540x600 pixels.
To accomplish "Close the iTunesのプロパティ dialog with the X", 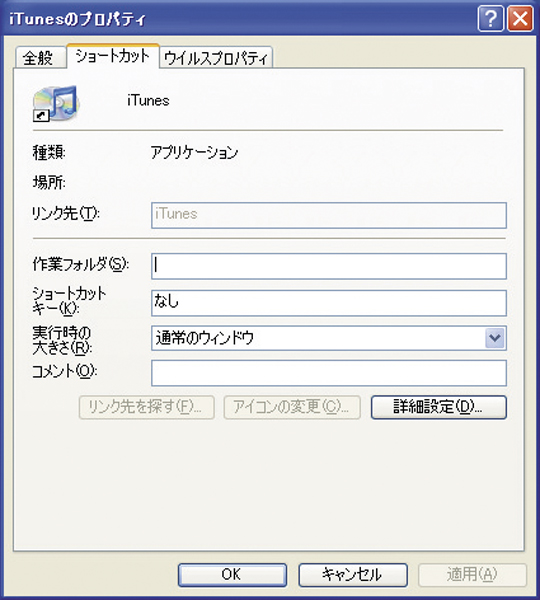I will (520, 18).
